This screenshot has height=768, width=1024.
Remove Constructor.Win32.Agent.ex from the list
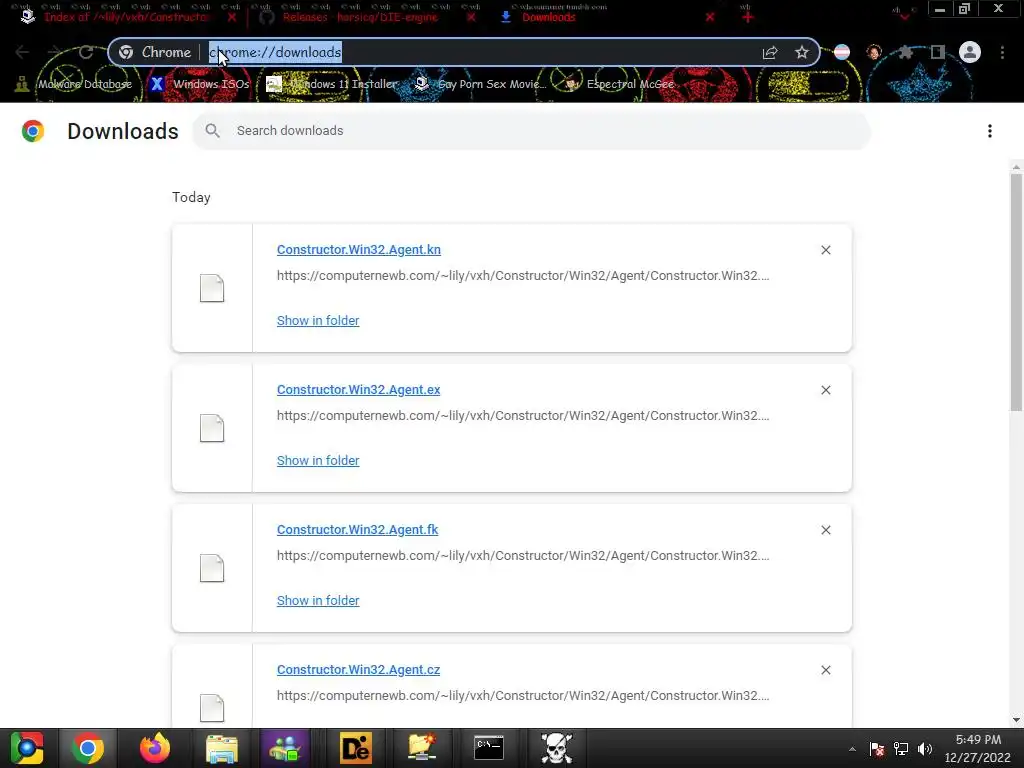[x=825, y=390]
